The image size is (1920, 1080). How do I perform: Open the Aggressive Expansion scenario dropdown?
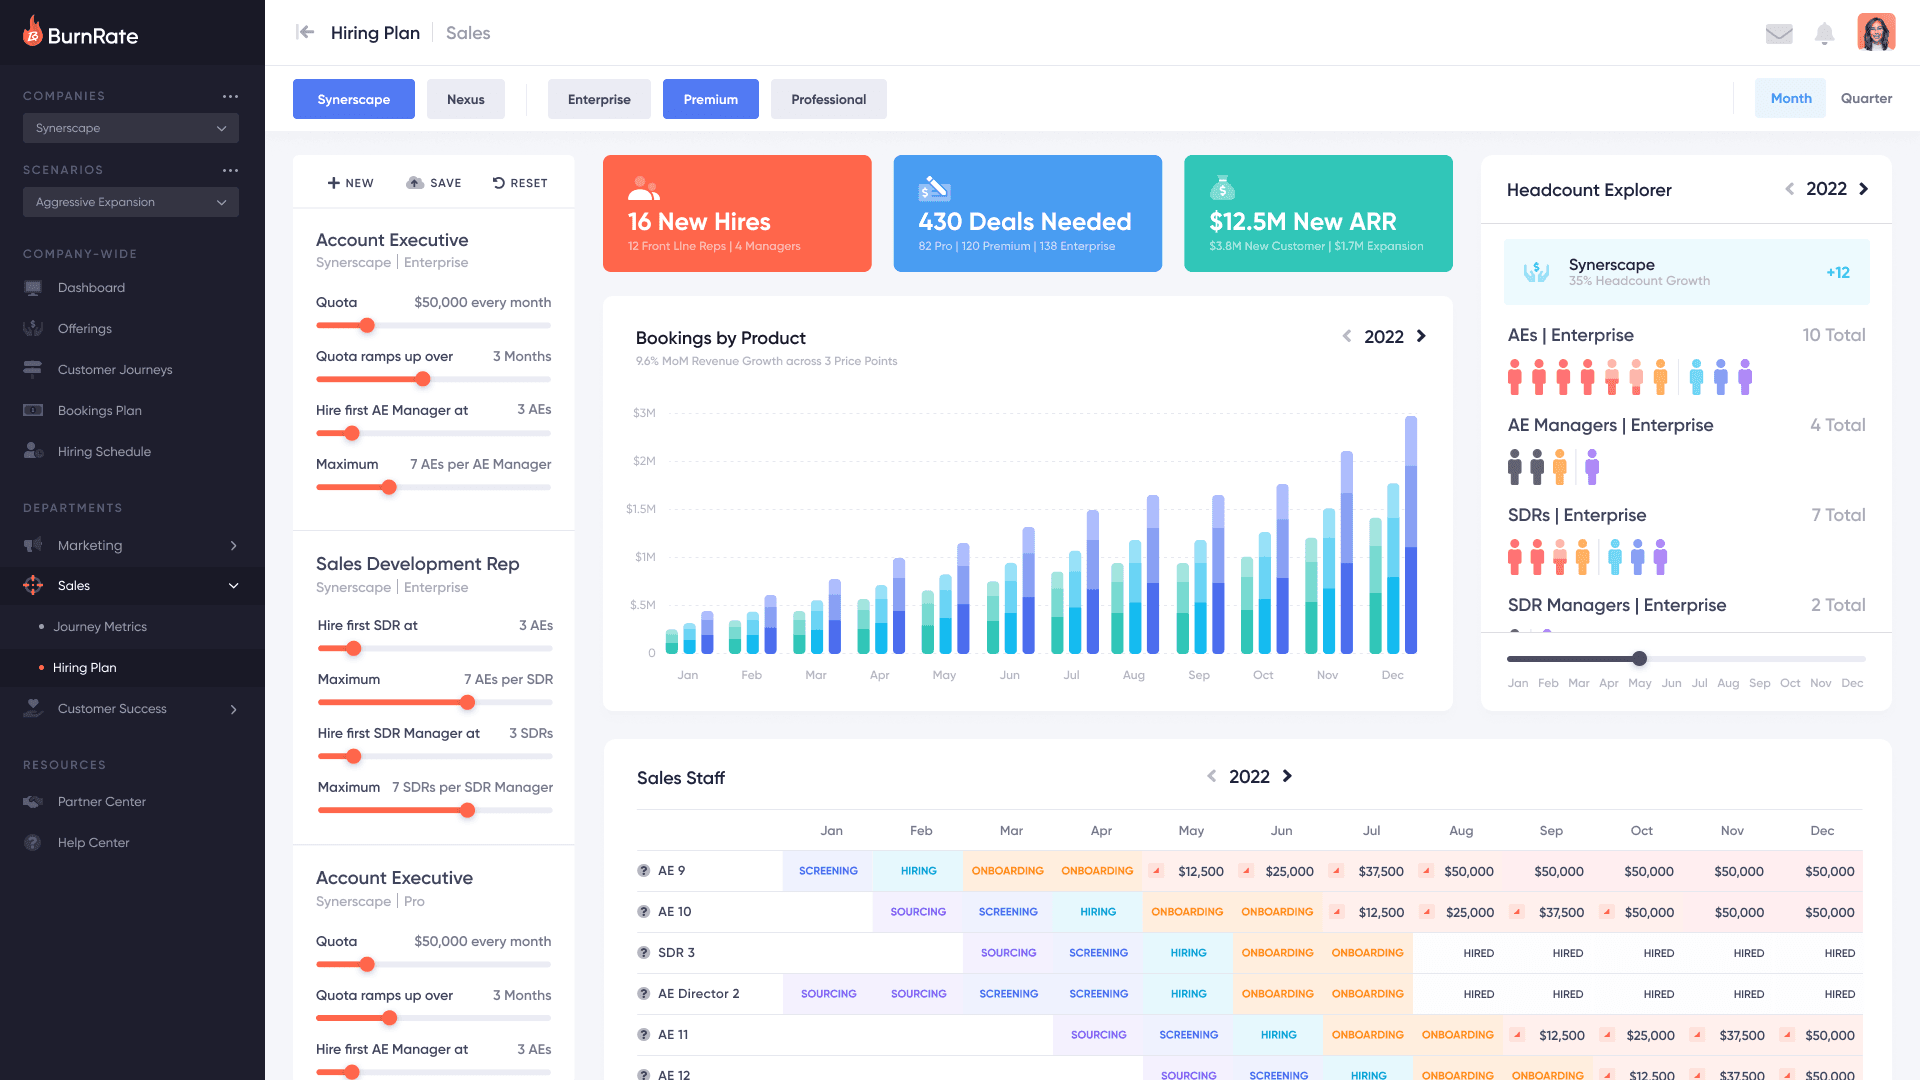point(130,202)
